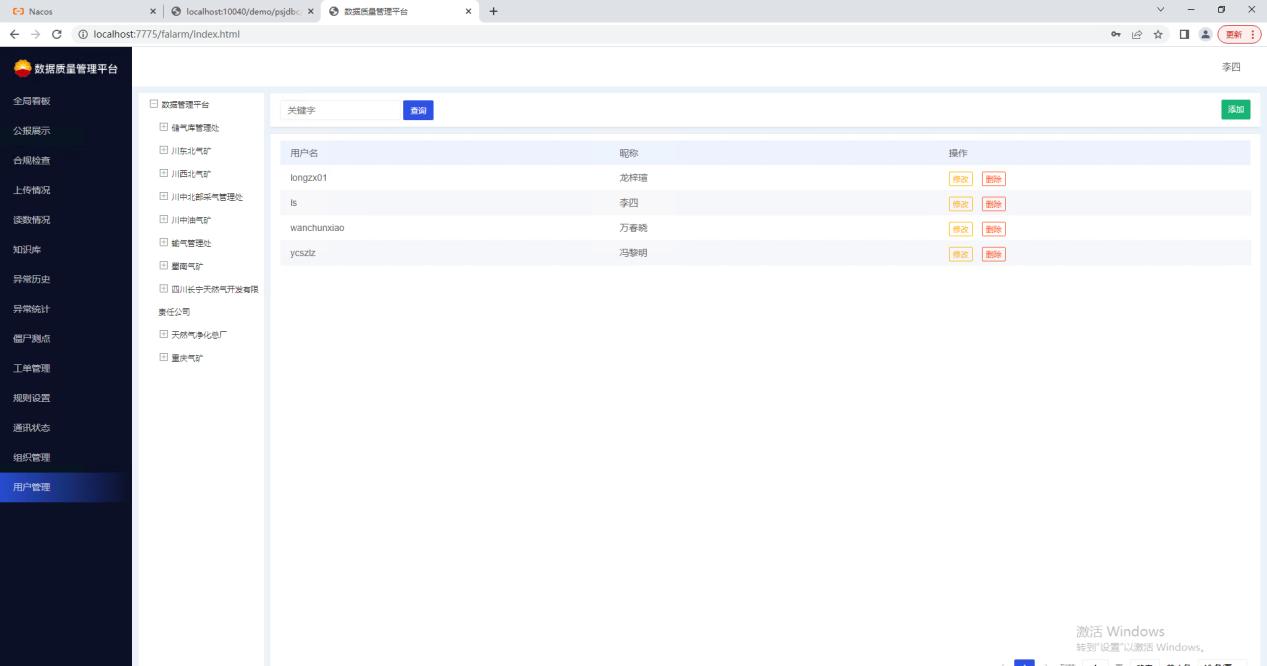Image resolution: width=1267 pixels, height=666 pixels.
Task: Open 组织管理 in the left sidebar
Action: [32, 457]
